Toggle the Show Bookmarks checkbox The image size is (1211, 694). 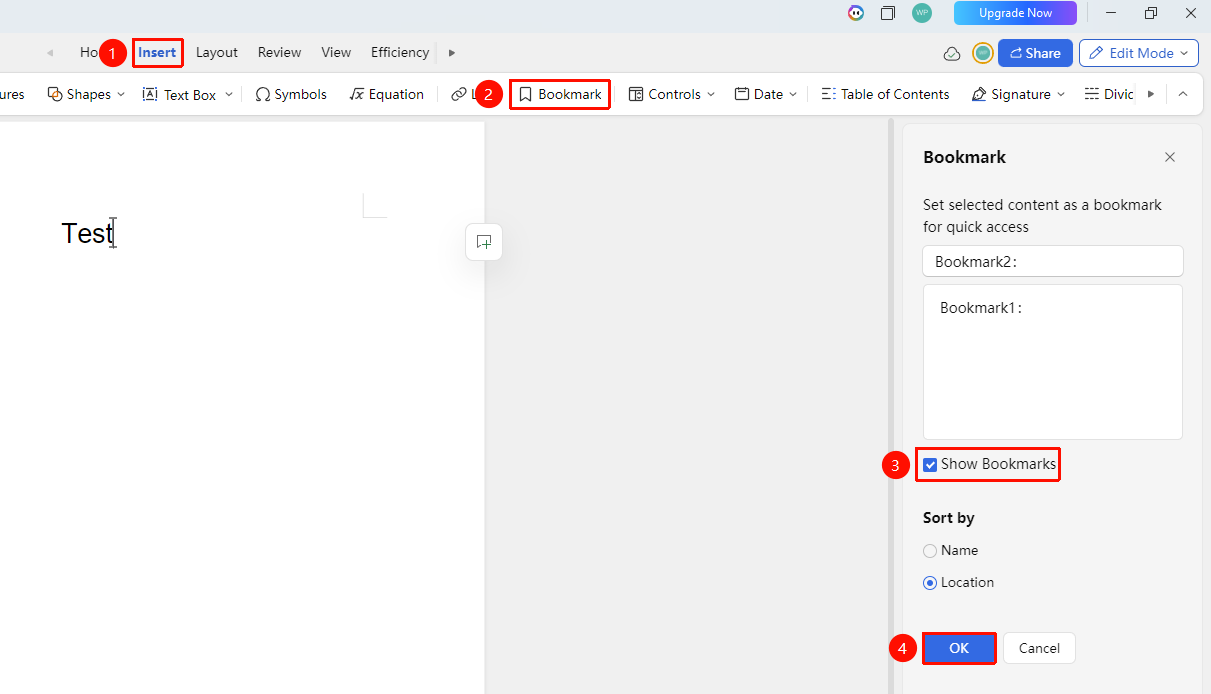[930, 465]
